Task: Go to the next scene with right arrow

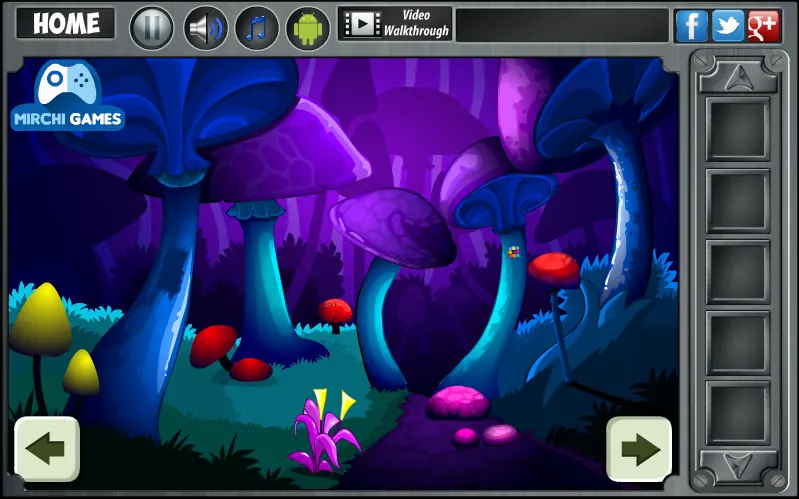Action: coord(639,449)
